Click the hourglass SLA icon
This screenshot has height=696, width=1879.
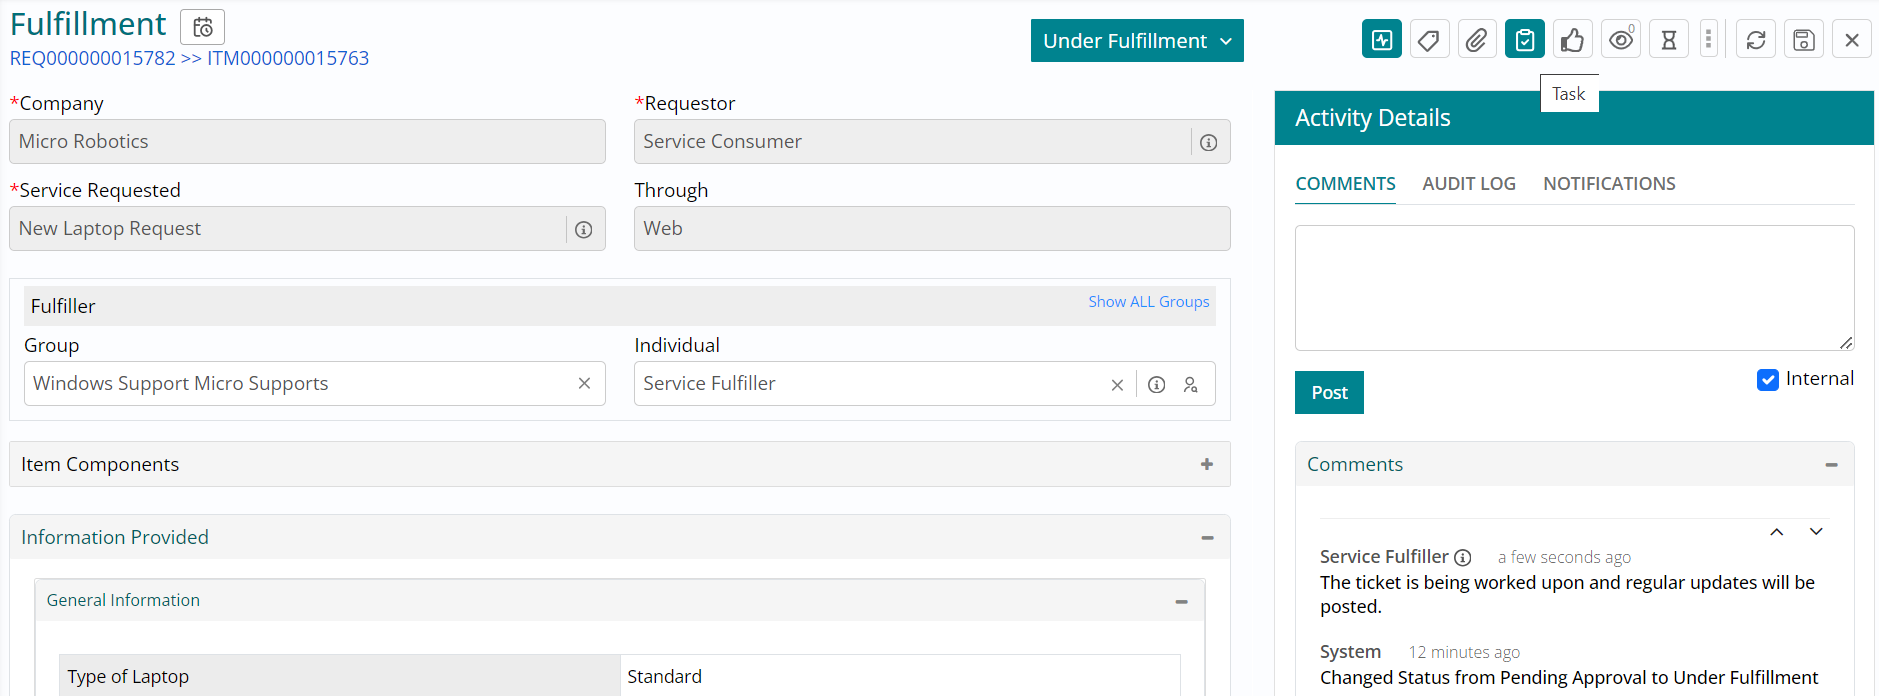(1668, 40)
